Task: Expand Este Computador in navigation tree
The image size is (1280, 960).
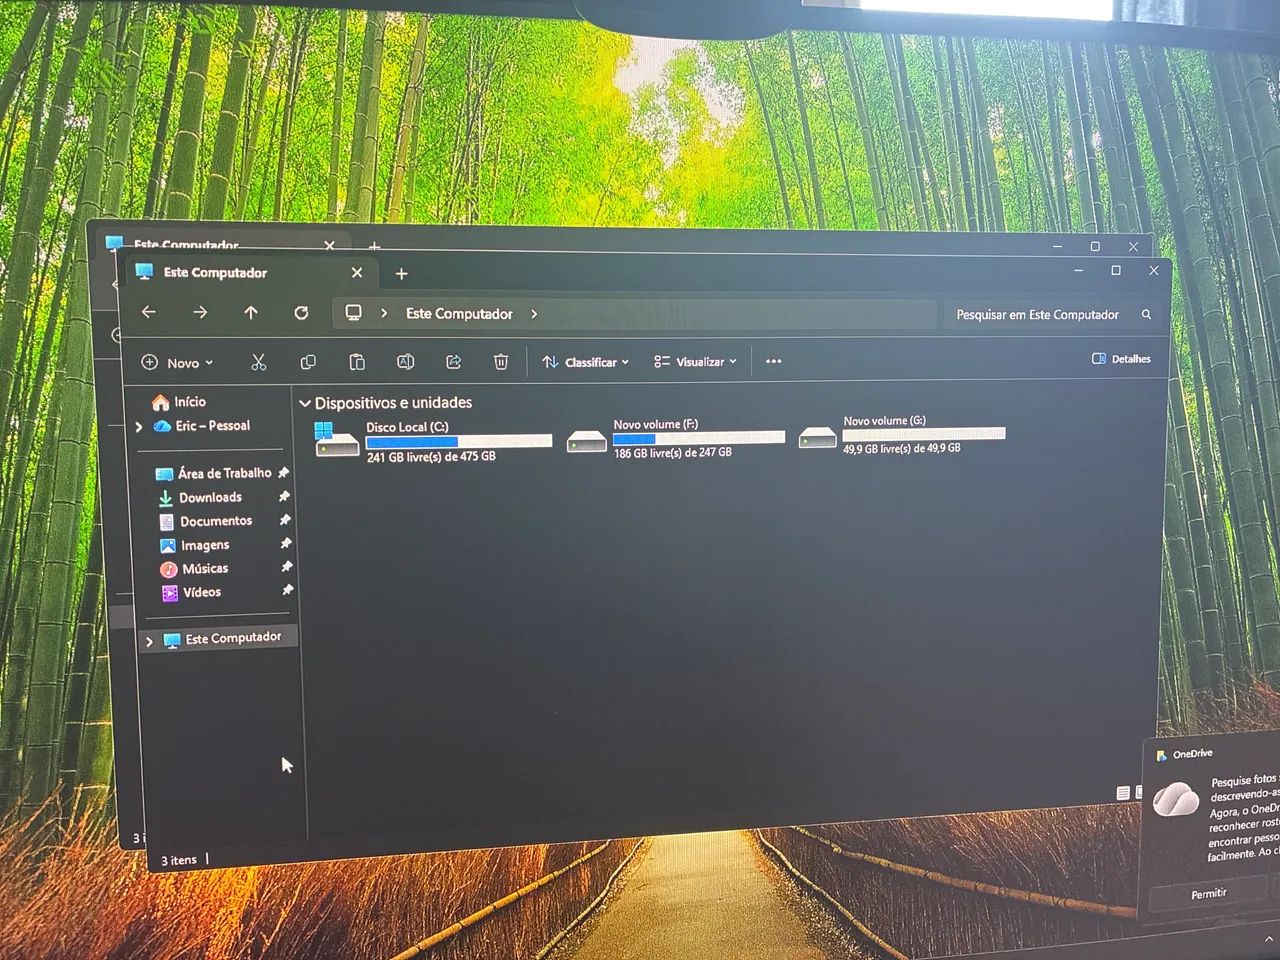Action: (149, 641)
